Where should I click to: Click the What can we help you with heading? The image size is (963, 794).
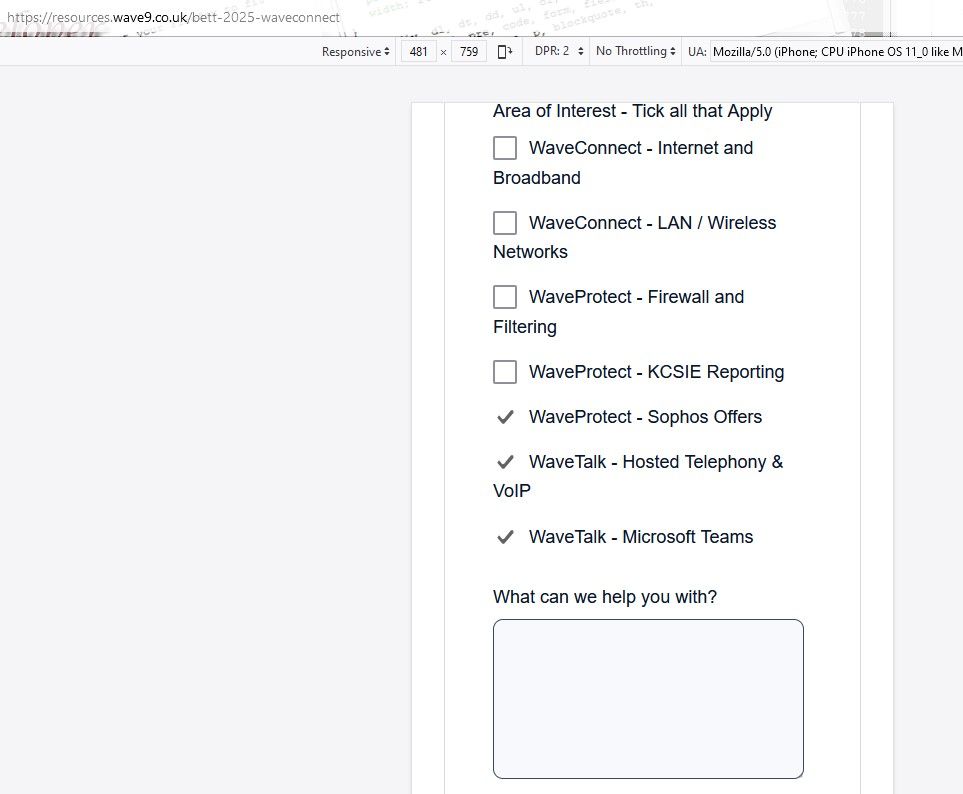tap(603, 597)
